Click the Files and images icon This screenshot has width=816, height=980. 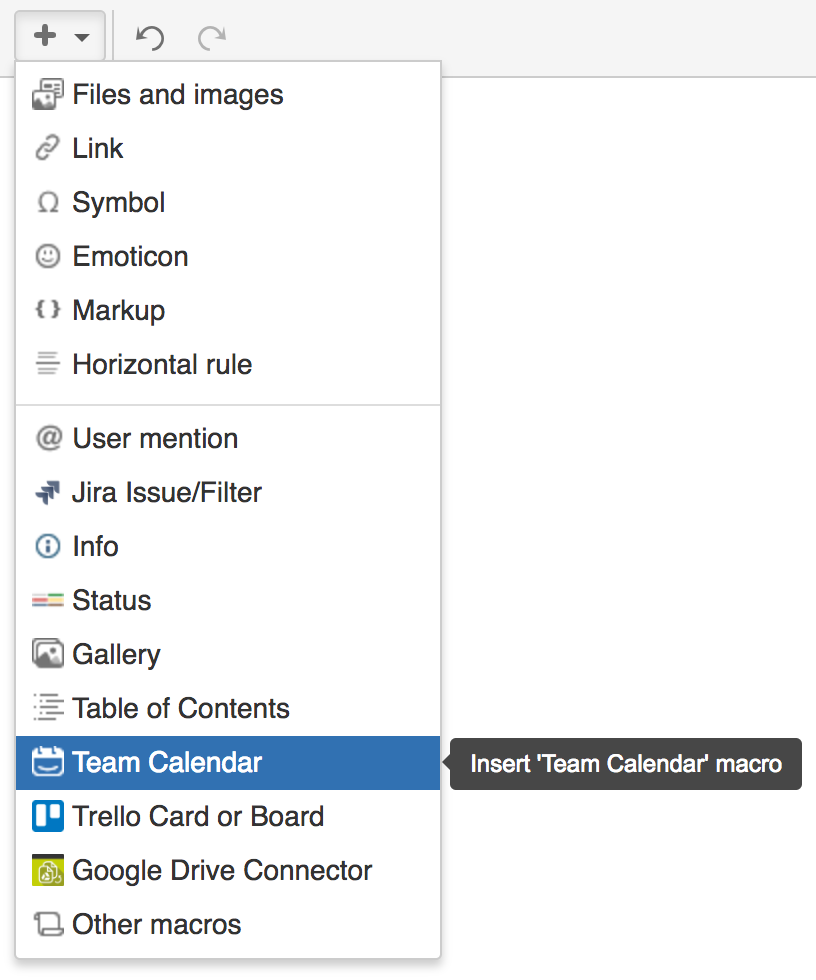[48, 95]
